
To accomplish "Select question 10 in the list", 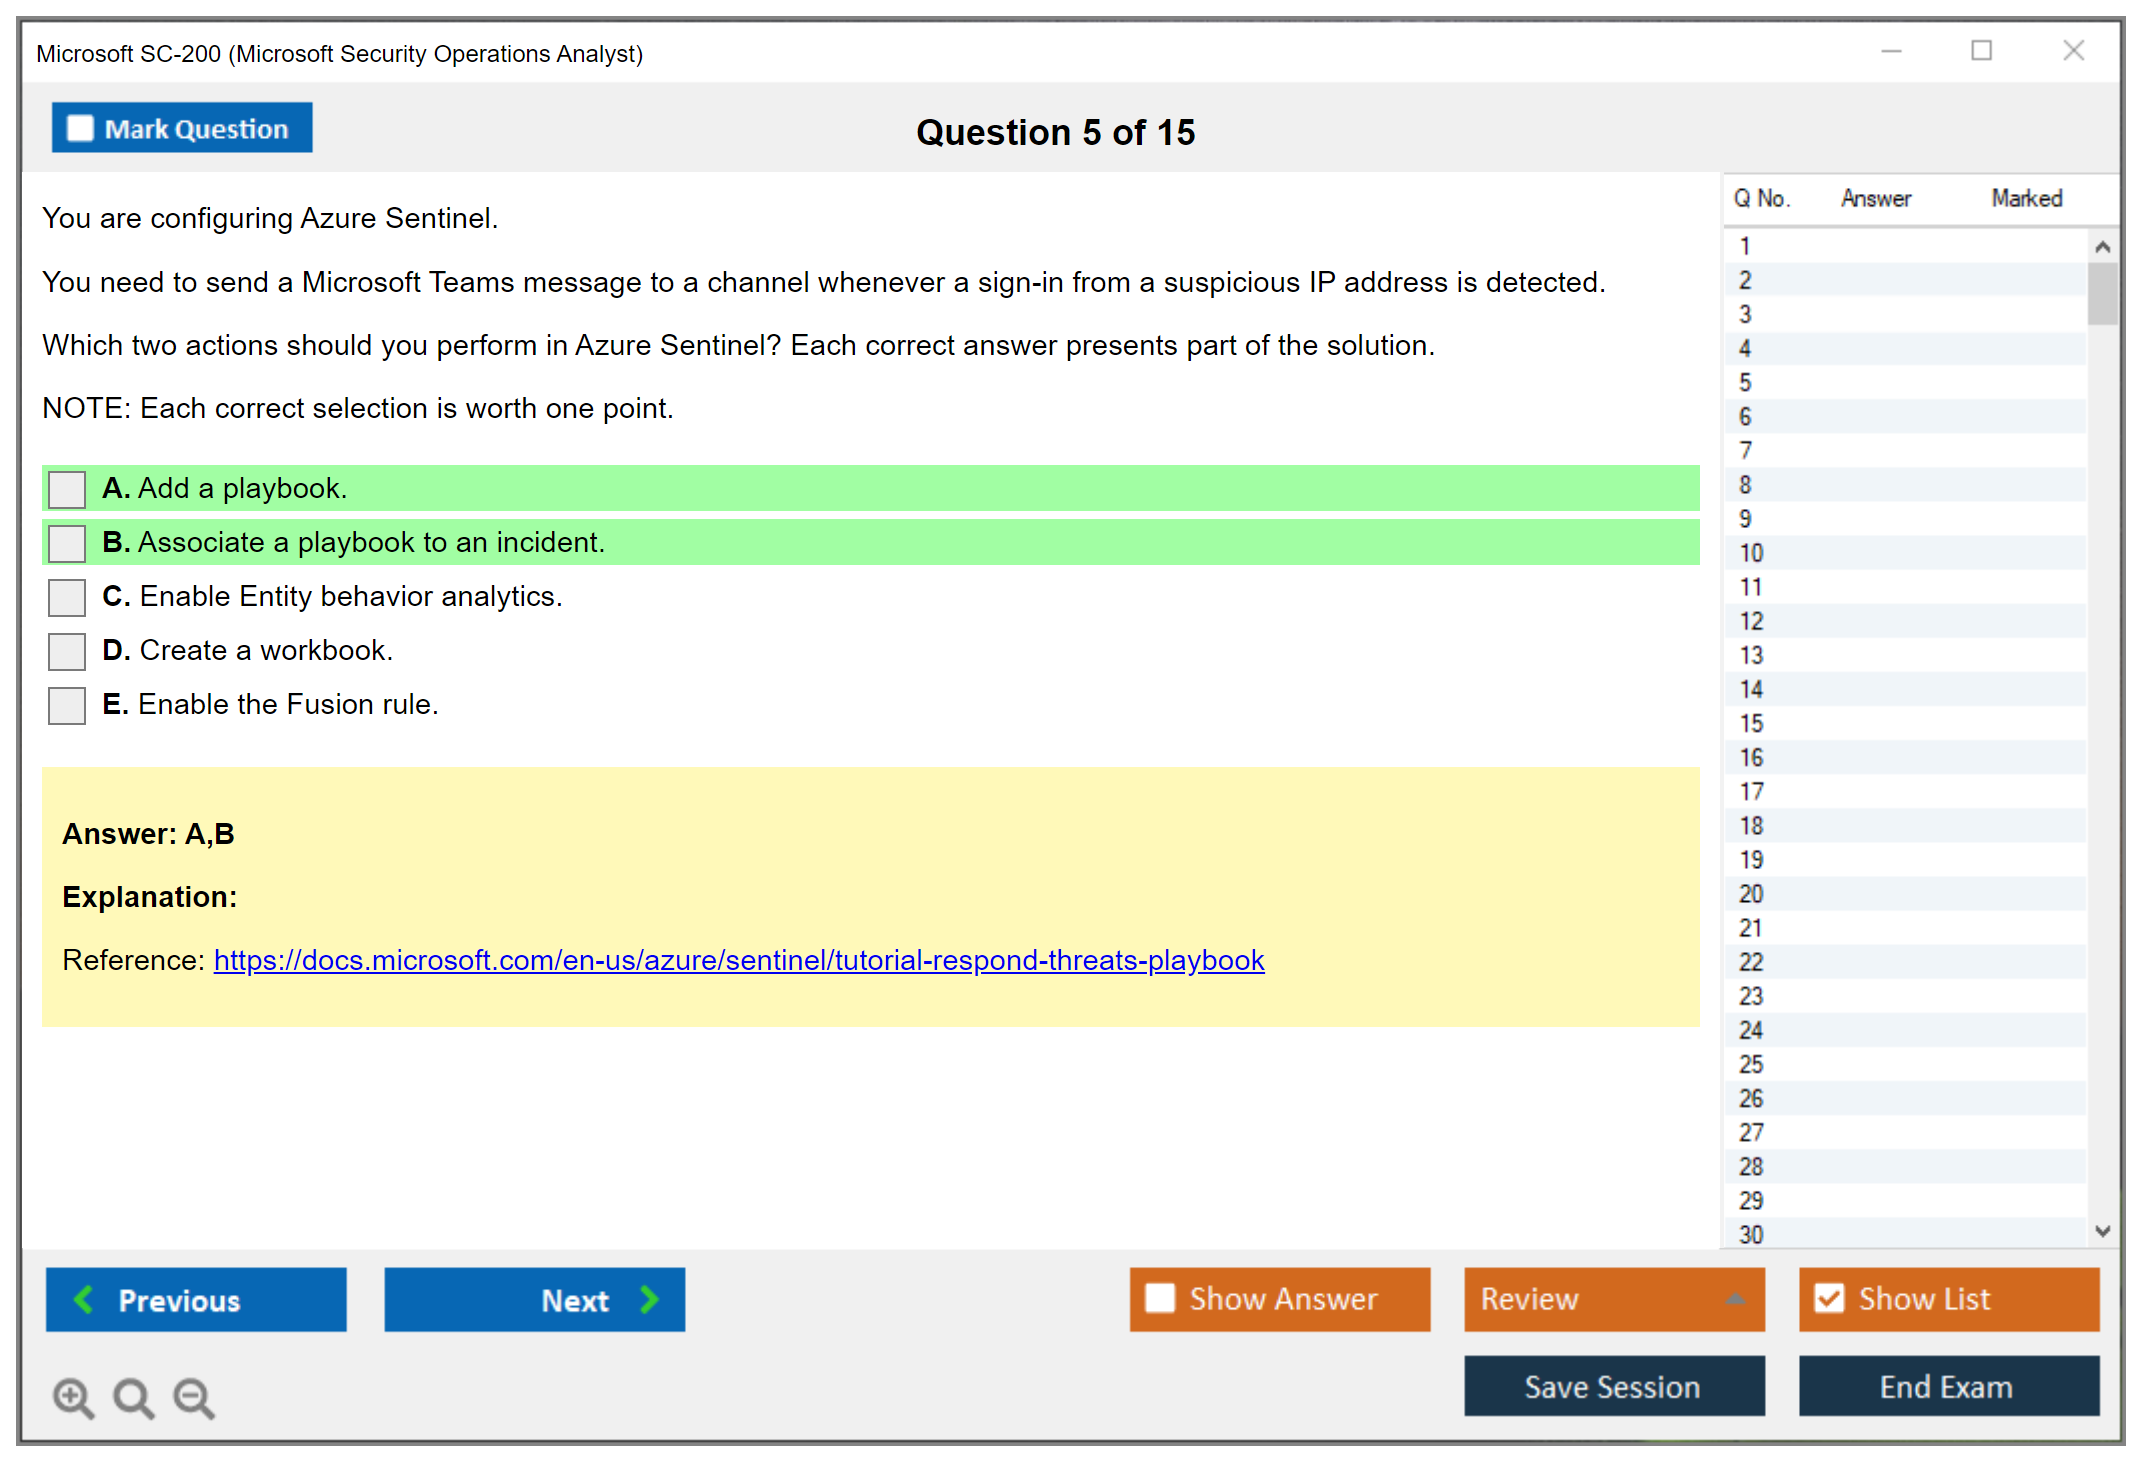I will coord(1752,553).
